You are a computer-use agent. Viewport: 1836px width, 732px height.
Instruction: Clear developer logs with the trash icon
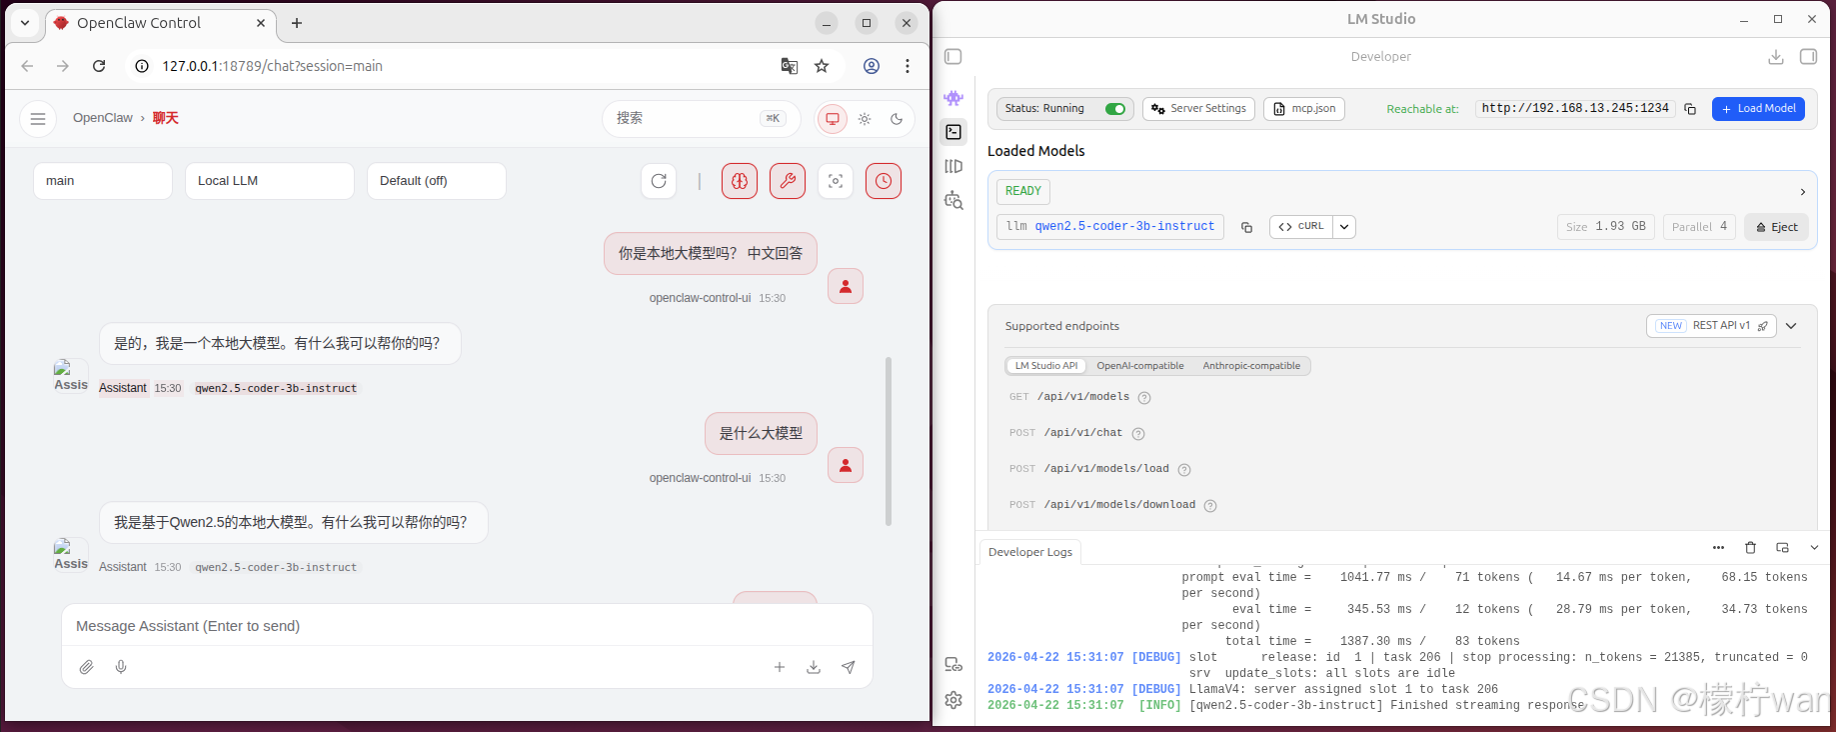[1750, 548]
